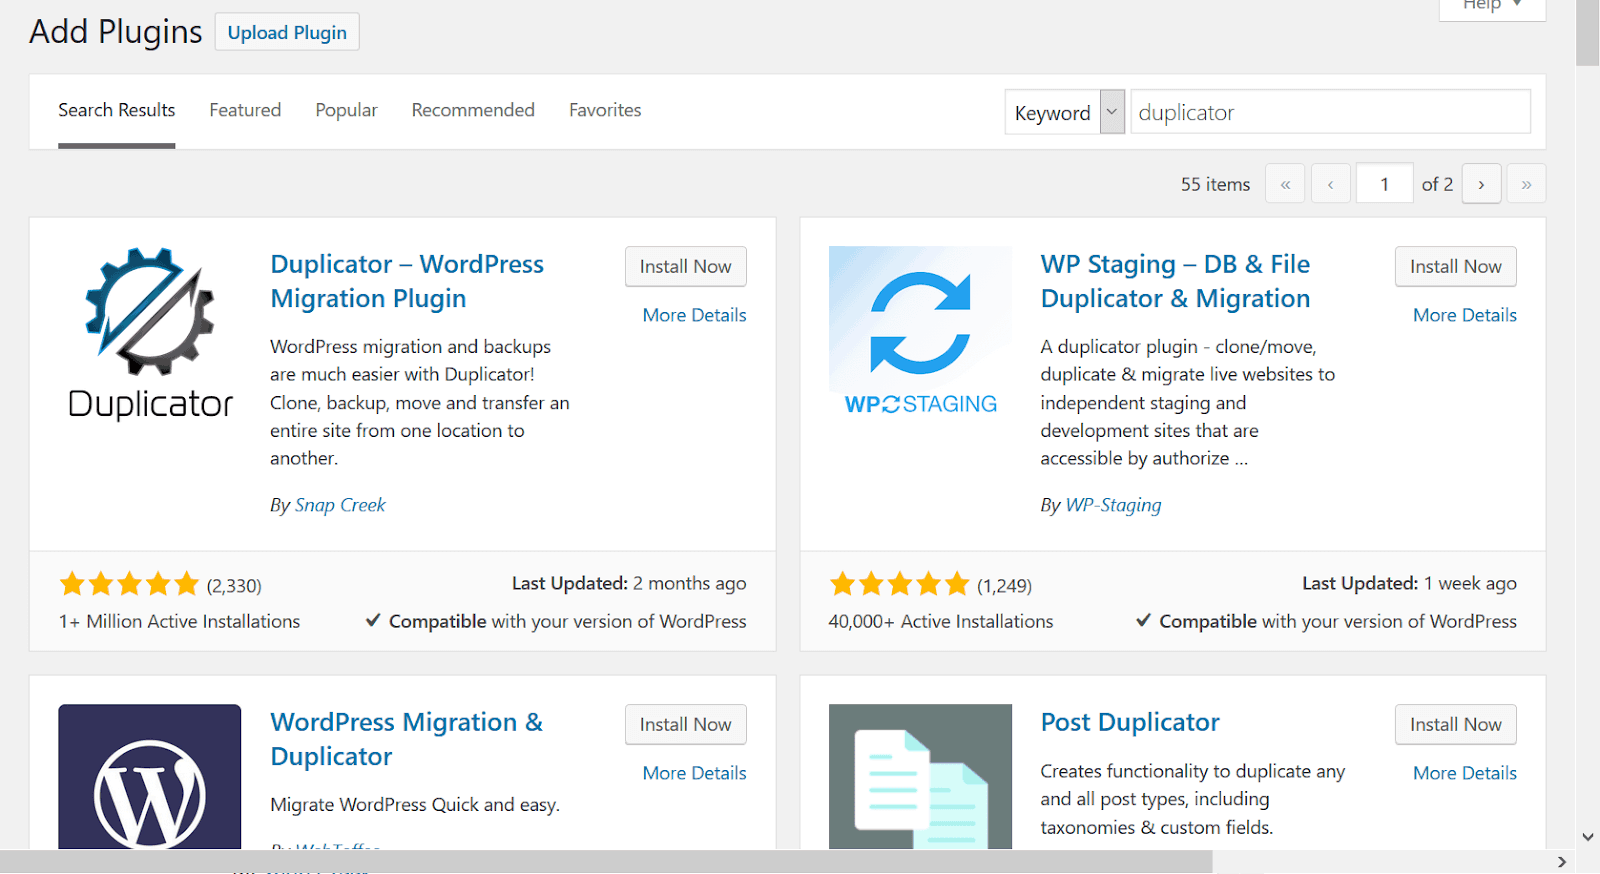Click the Upload Plugin button
The height and width of the screenshot is (874, 1600).
pos(287,32)
